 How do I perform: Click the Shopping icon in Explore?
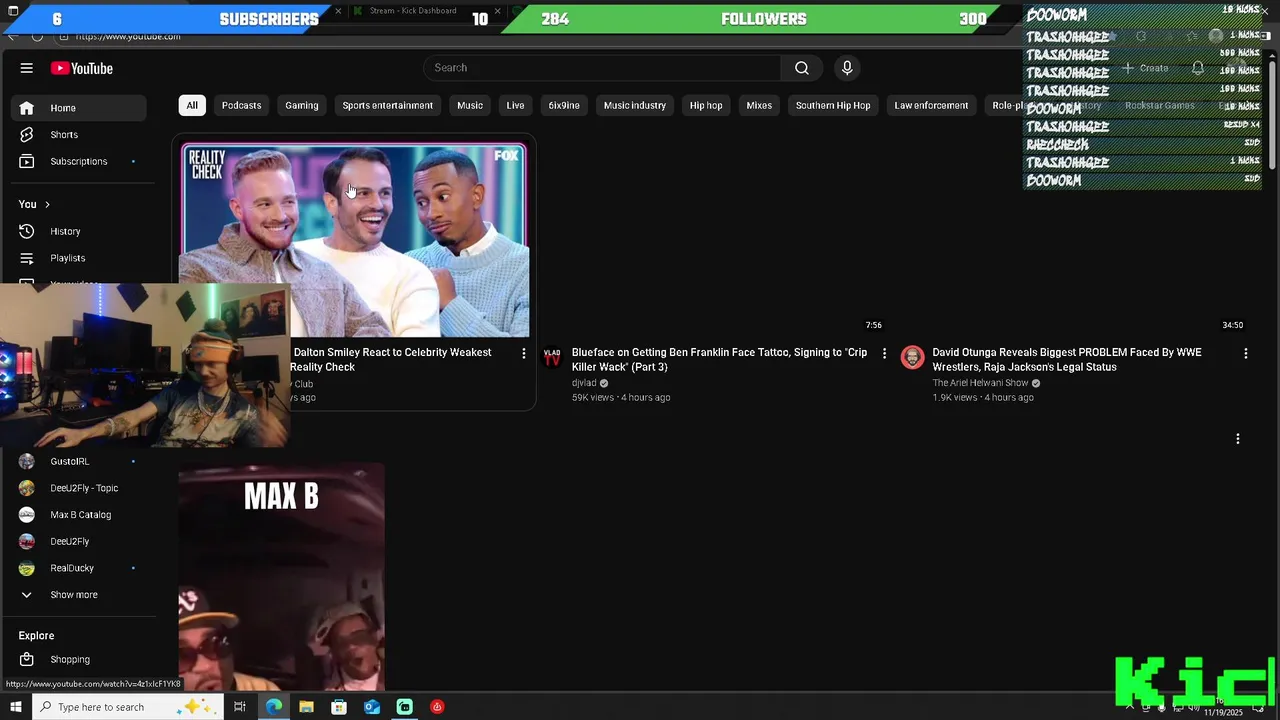click(27, 659)
